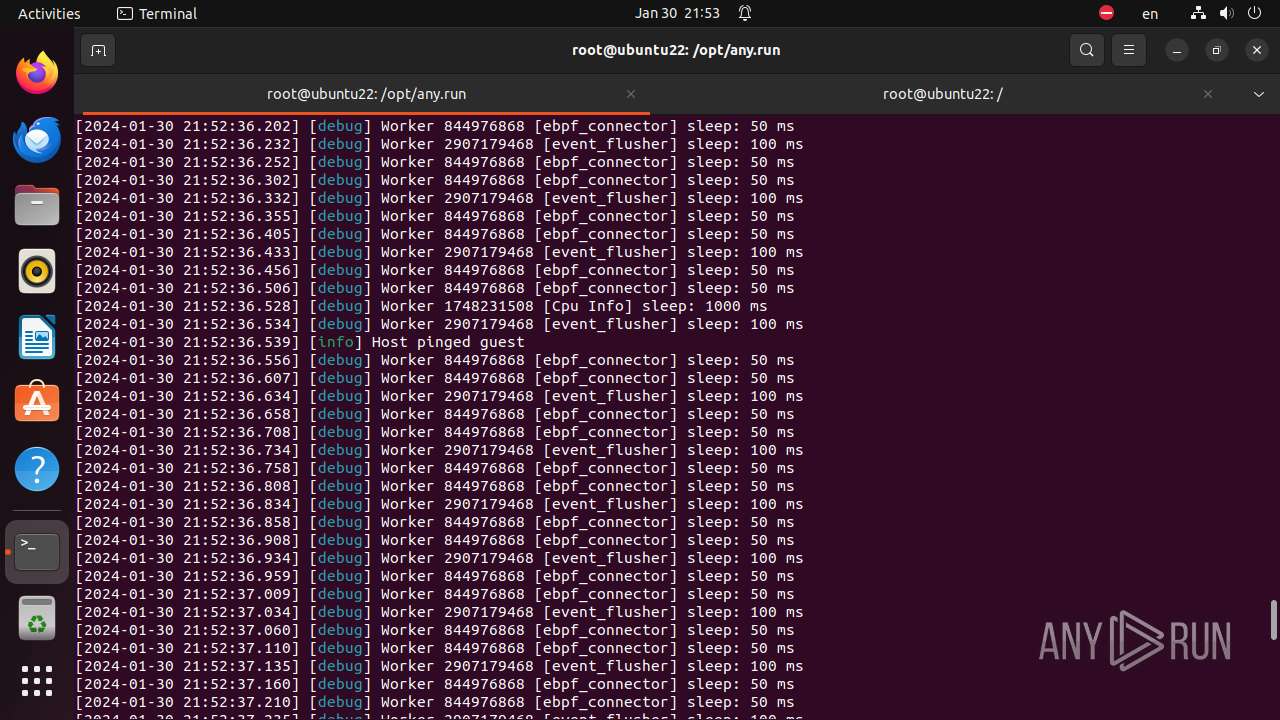Open the clock and calendar panel

pyautogui.click(x=677, y=13)
